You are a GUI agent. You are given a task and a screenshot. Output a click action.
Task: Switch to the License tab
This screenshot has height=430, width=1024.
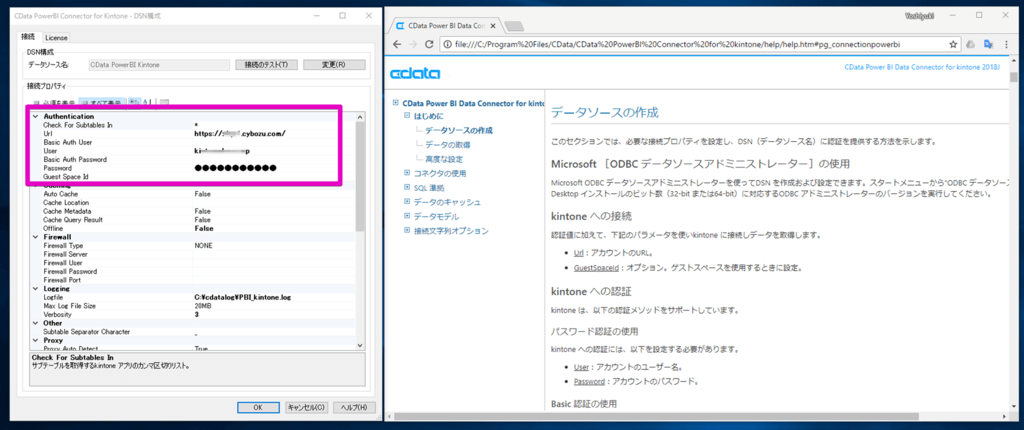click(56, 38)
